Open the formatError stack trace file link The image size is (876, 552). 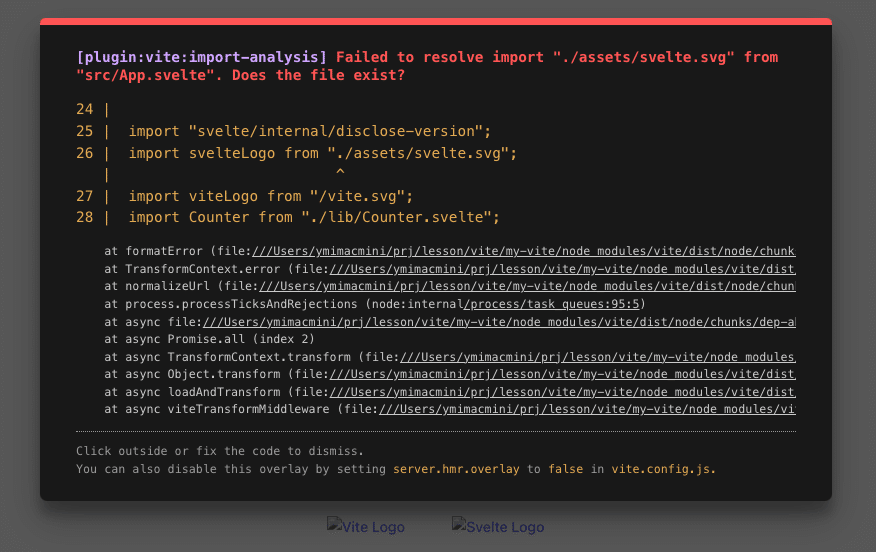tap(523, 251)
